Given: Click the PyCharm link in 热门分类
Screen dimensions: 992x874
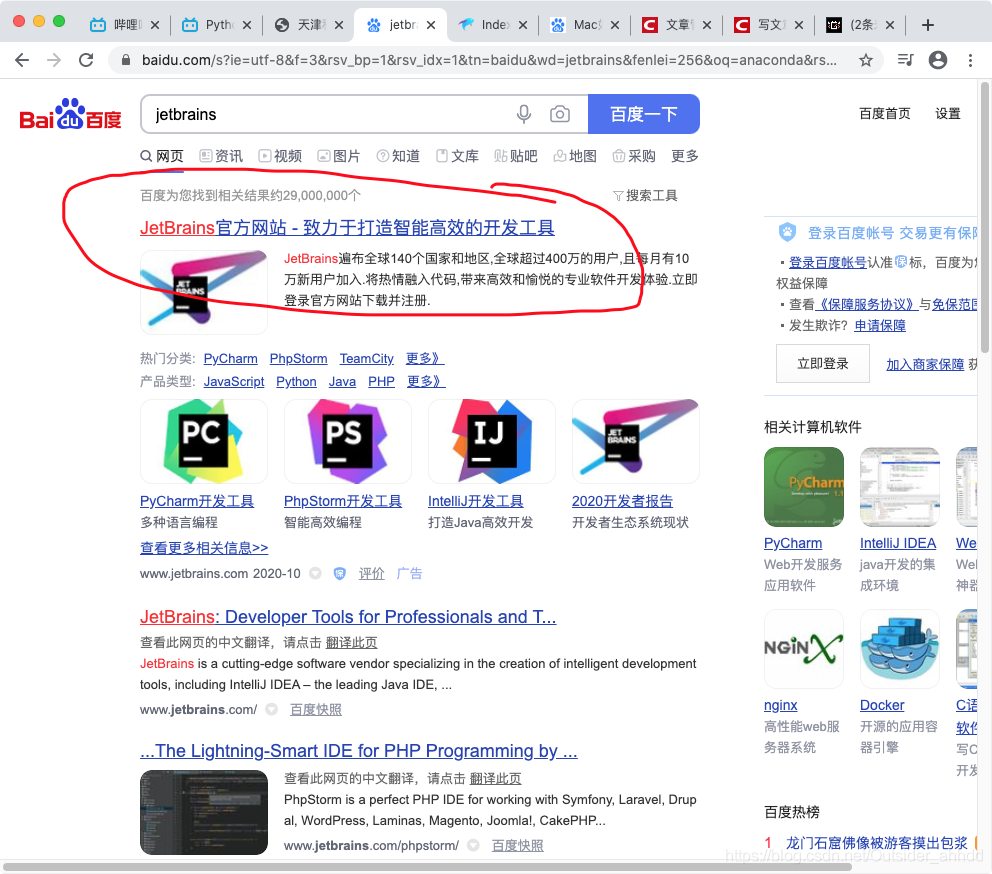Looking at the screenshot, I should click(230, 358).
